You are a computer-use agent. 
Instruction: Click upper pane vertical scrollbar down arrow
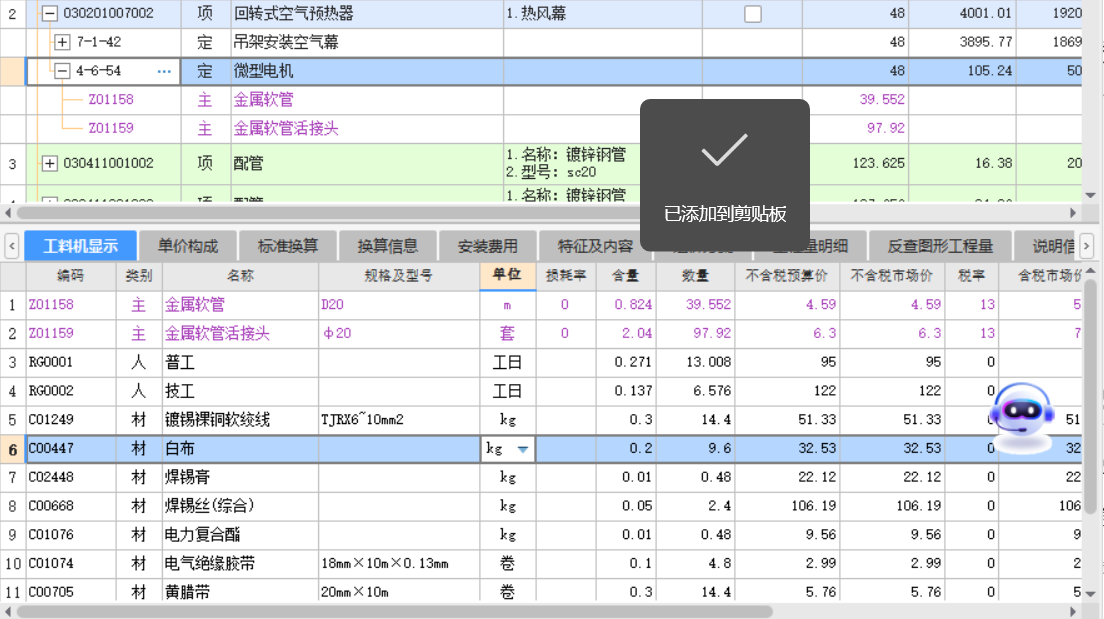[1090, 195]
